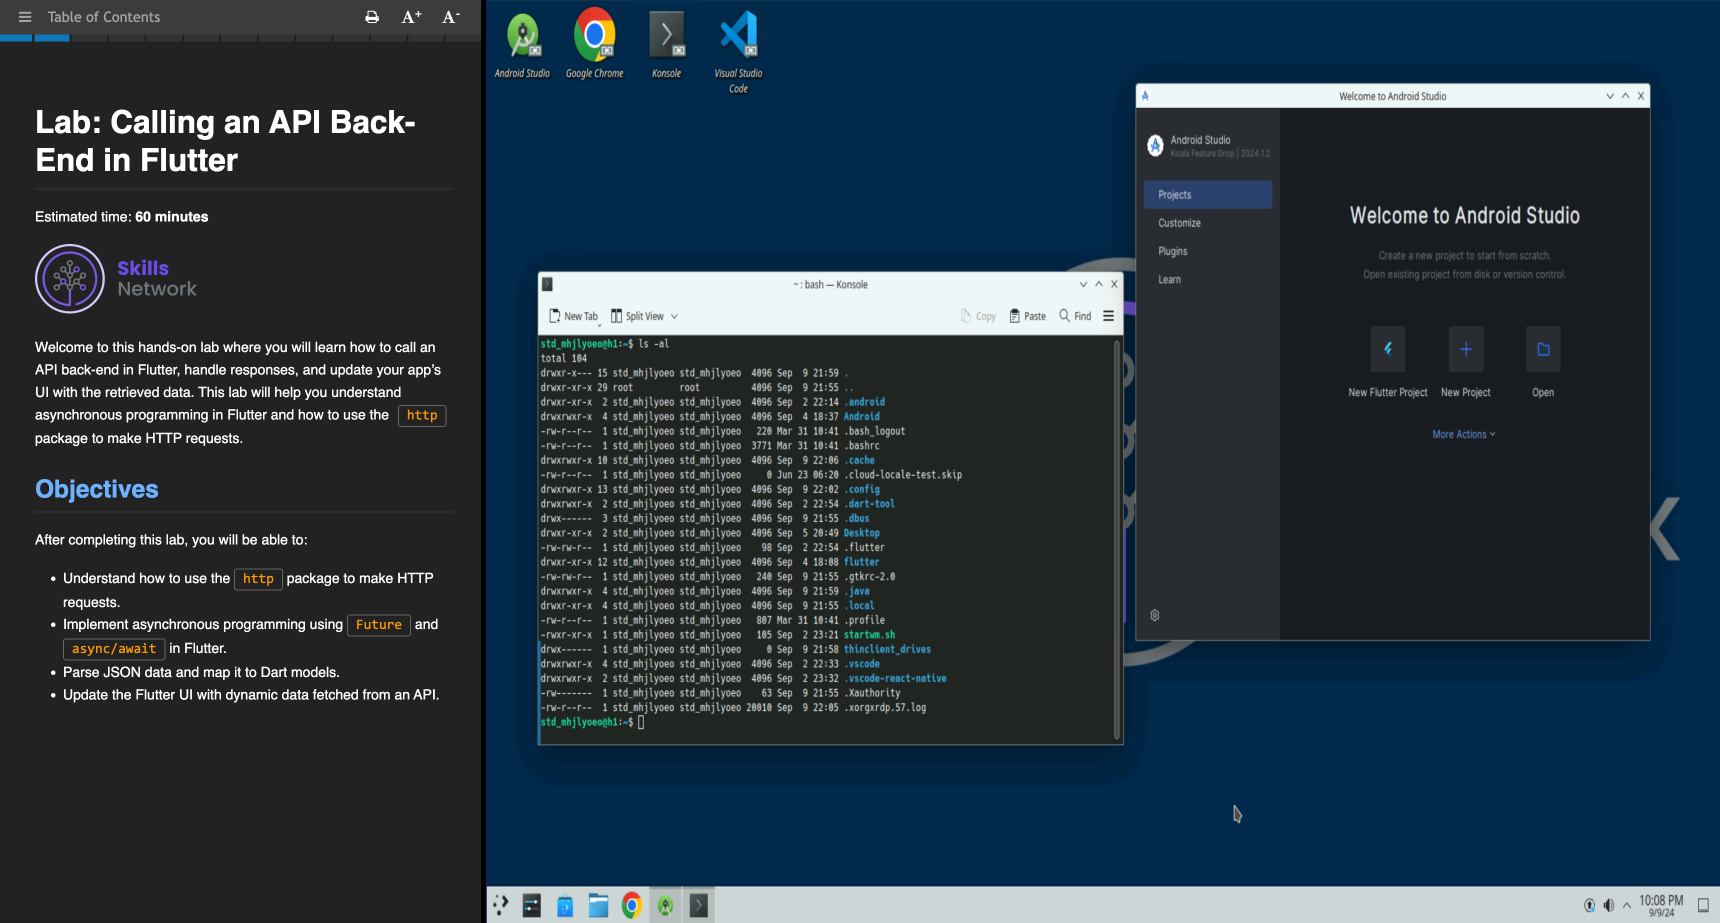The width and height of the screenshot is (1720, 923).
Task: Open Discover software store from taskbar
Action: 565,905
